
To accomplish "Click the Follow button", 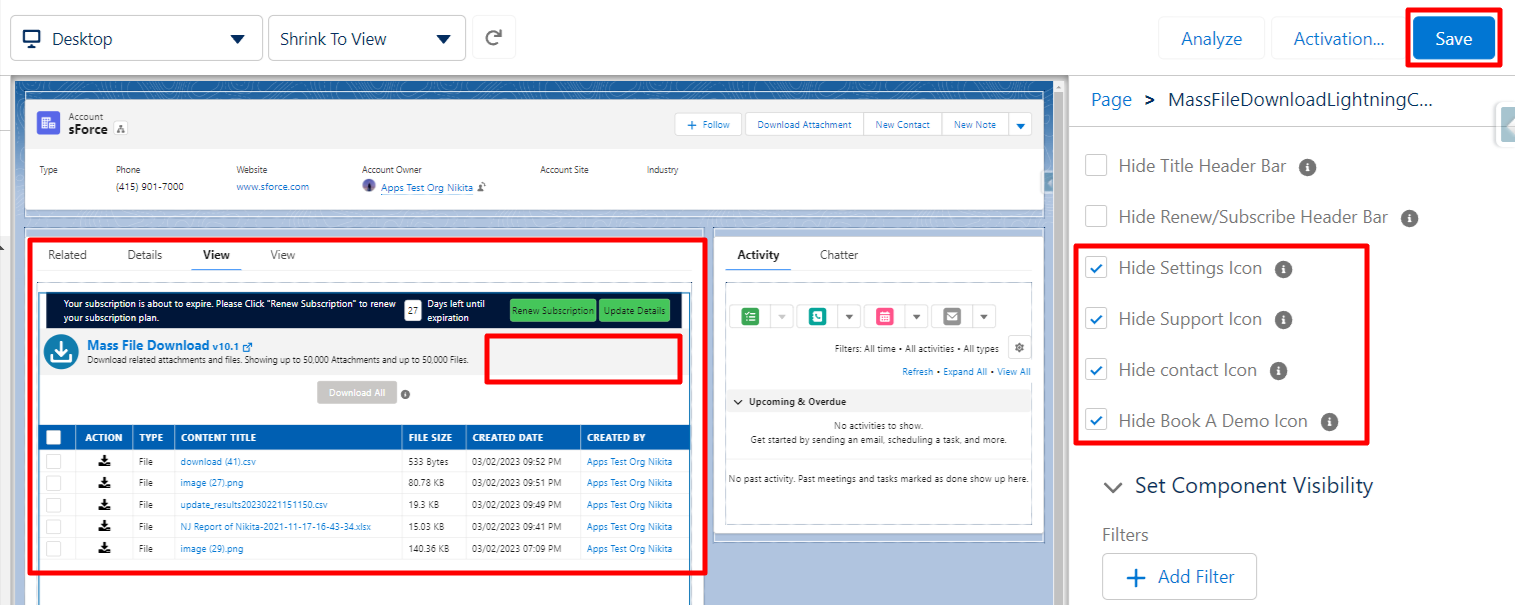I will [709, 125].
